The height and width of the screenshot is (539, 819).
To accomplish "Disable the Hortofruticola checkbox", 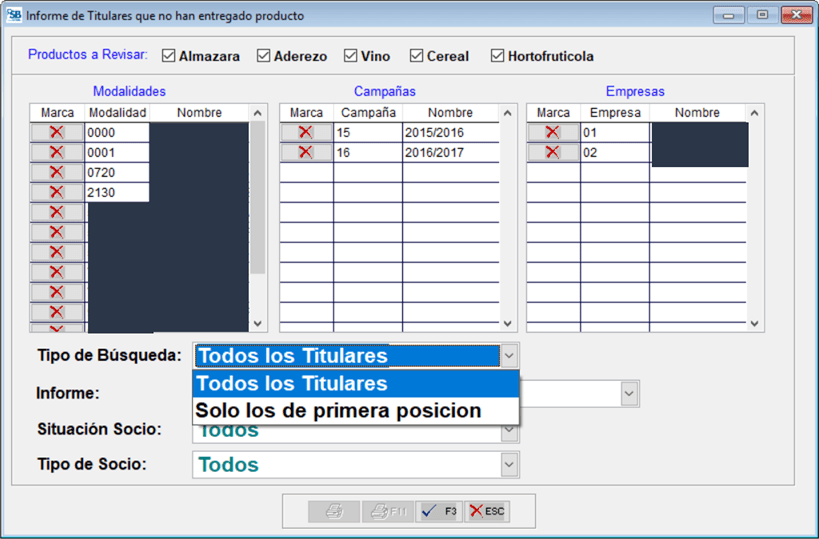I will tap(497, 56).
